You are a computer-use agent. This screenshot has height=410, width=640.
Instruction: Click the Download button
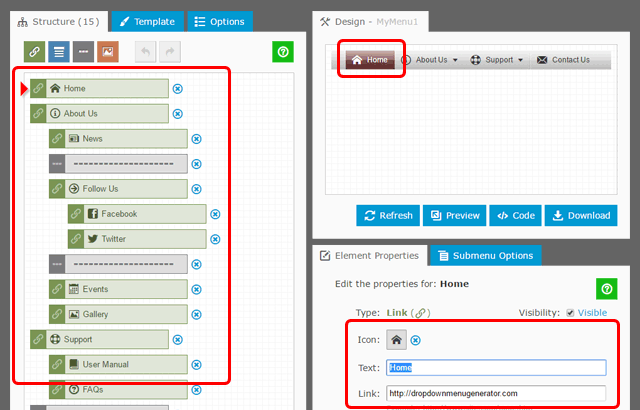(x=581, y=215)
